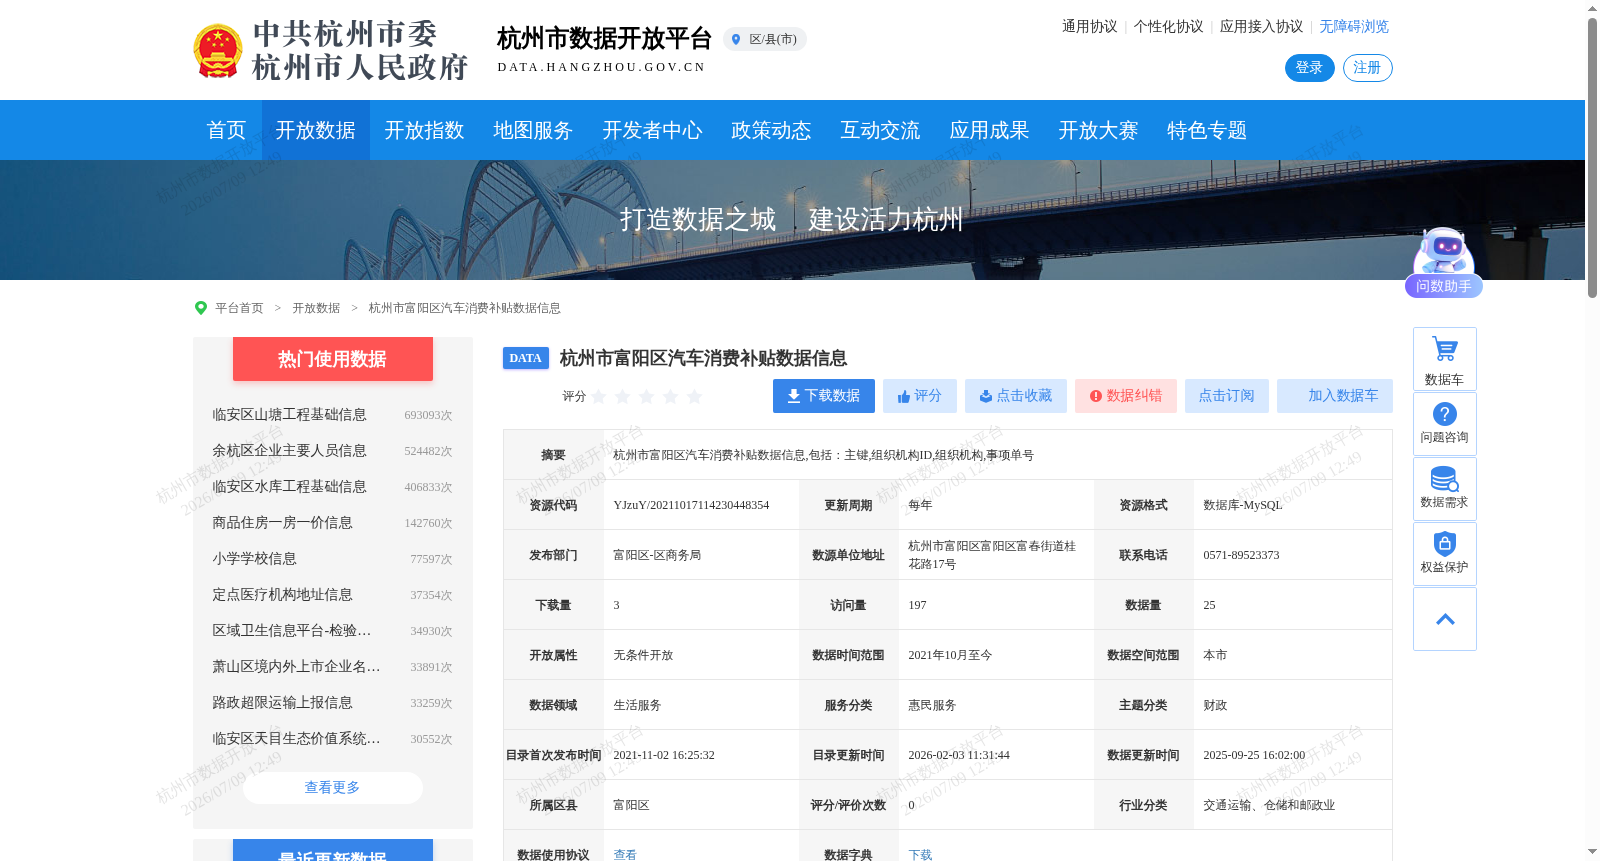Open 临安区山塘工程基础信息 in hot data

[289, 415]
